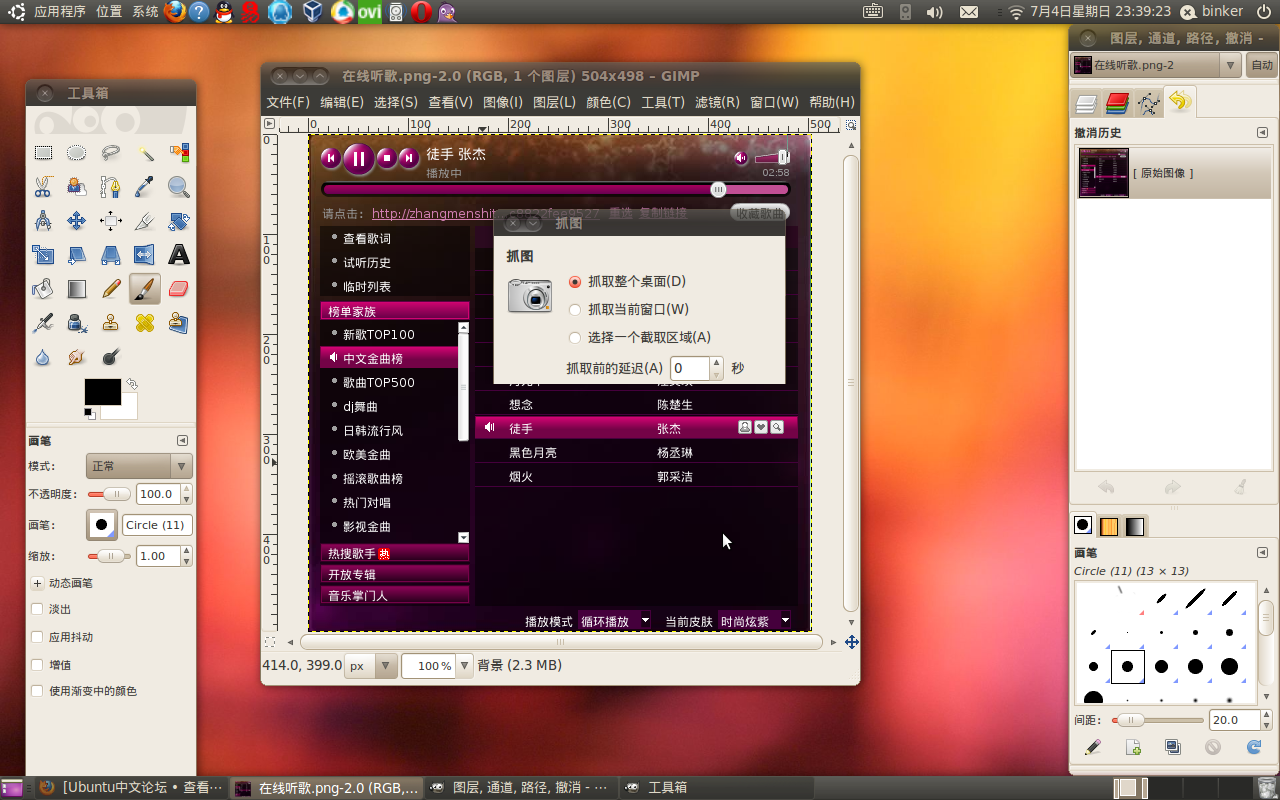Select the Color Picker eyedropper tool
The width and height of the screenshot is (1280, 800).
[x=145, y=187]
